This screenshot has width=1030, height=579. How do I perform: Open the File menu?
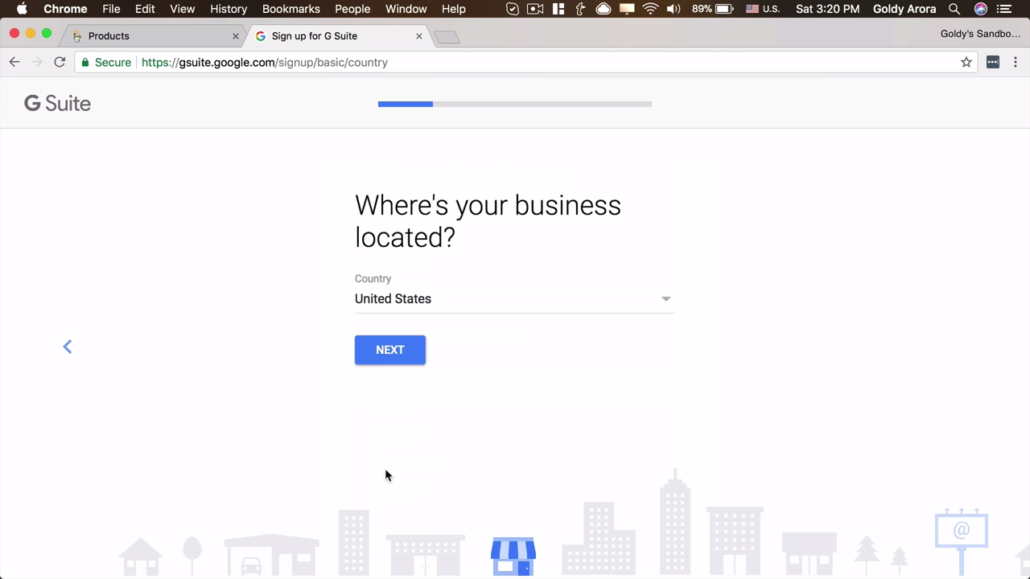click(x=111, y=9)
